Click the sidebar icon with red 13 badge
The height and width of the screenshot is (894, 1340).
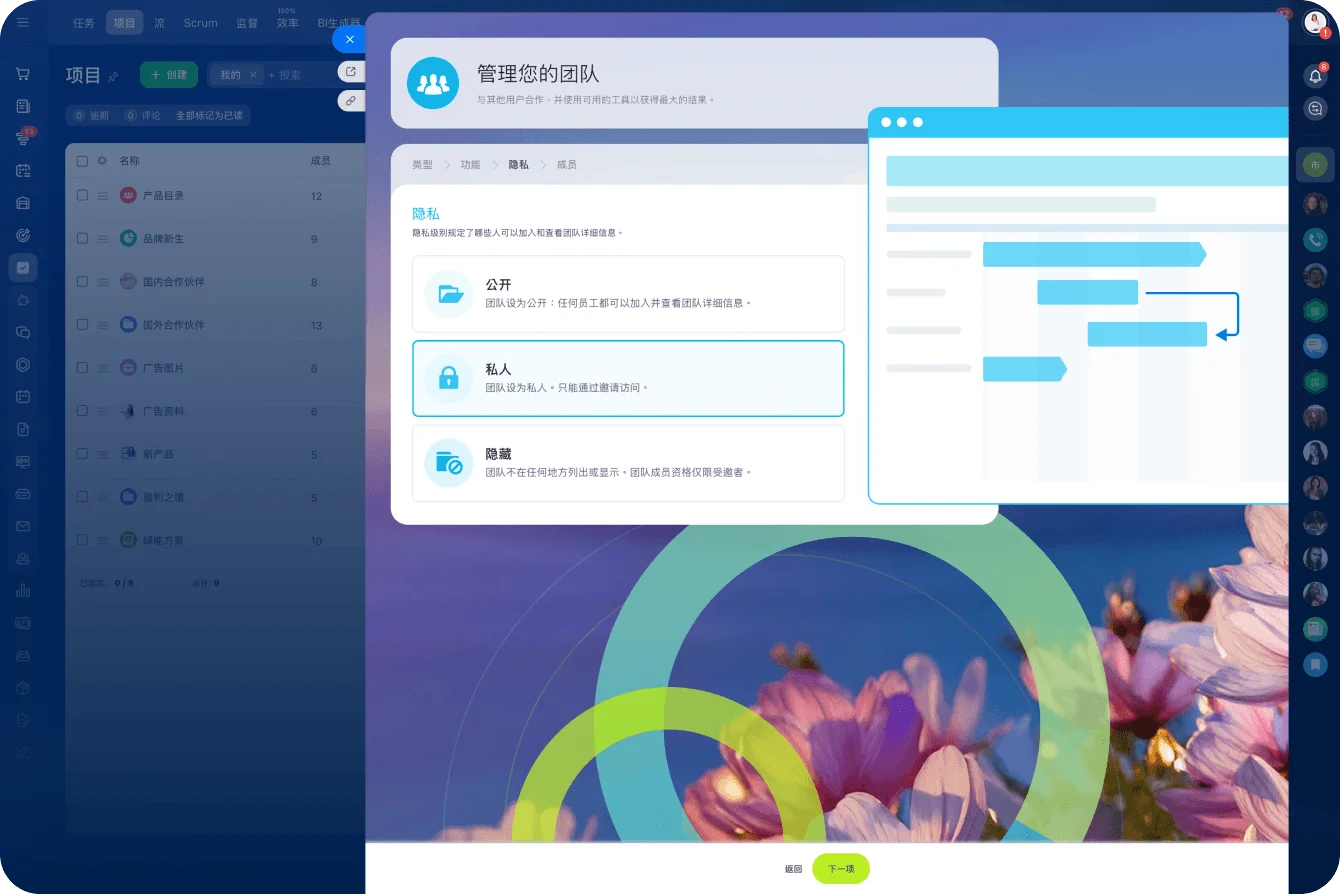coord(23,138)
